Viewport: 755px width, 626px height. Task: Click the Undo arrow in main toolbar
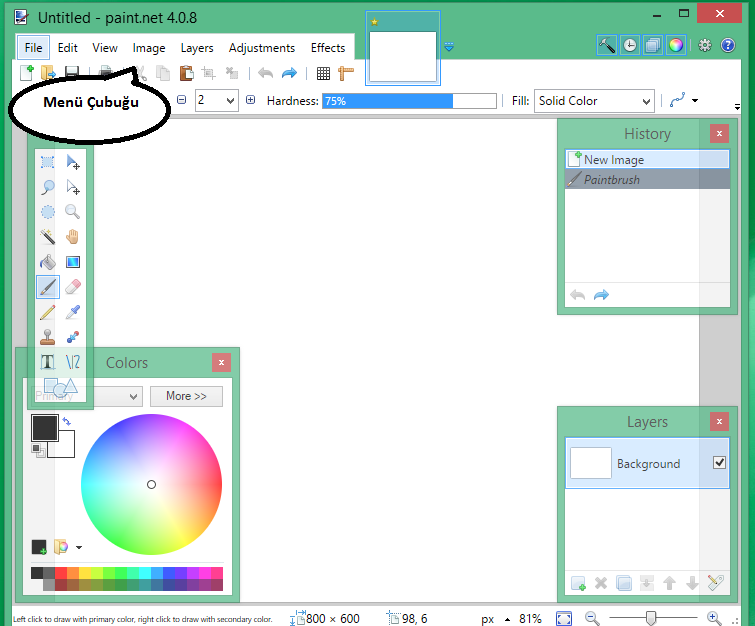pyautogui.click(x=265, y=73)
